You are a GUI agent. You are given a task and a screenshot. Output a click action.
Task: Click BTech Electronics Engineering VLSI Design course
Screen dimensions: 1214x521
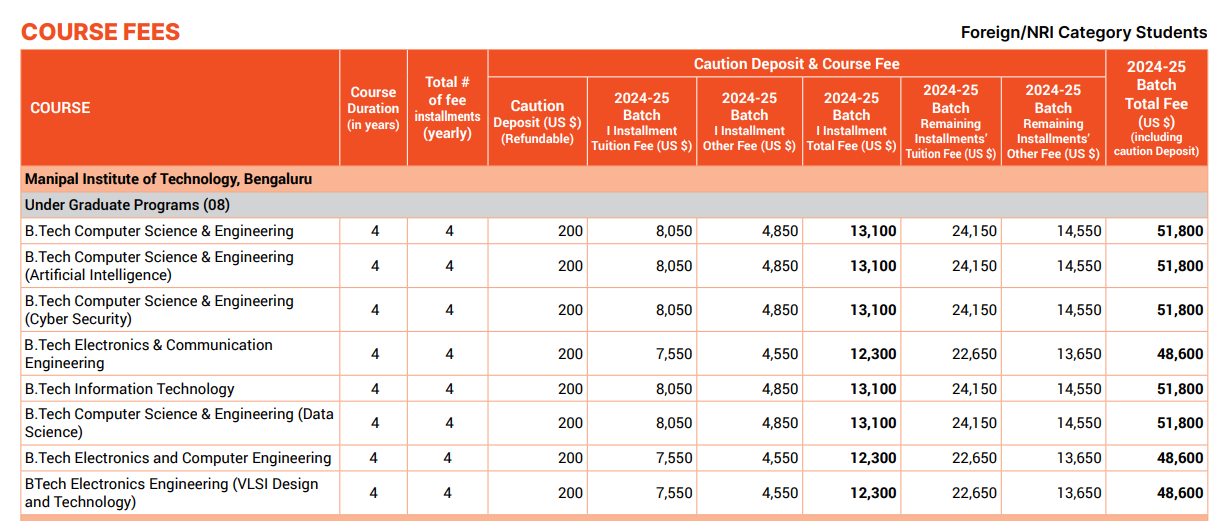[172, 493]
